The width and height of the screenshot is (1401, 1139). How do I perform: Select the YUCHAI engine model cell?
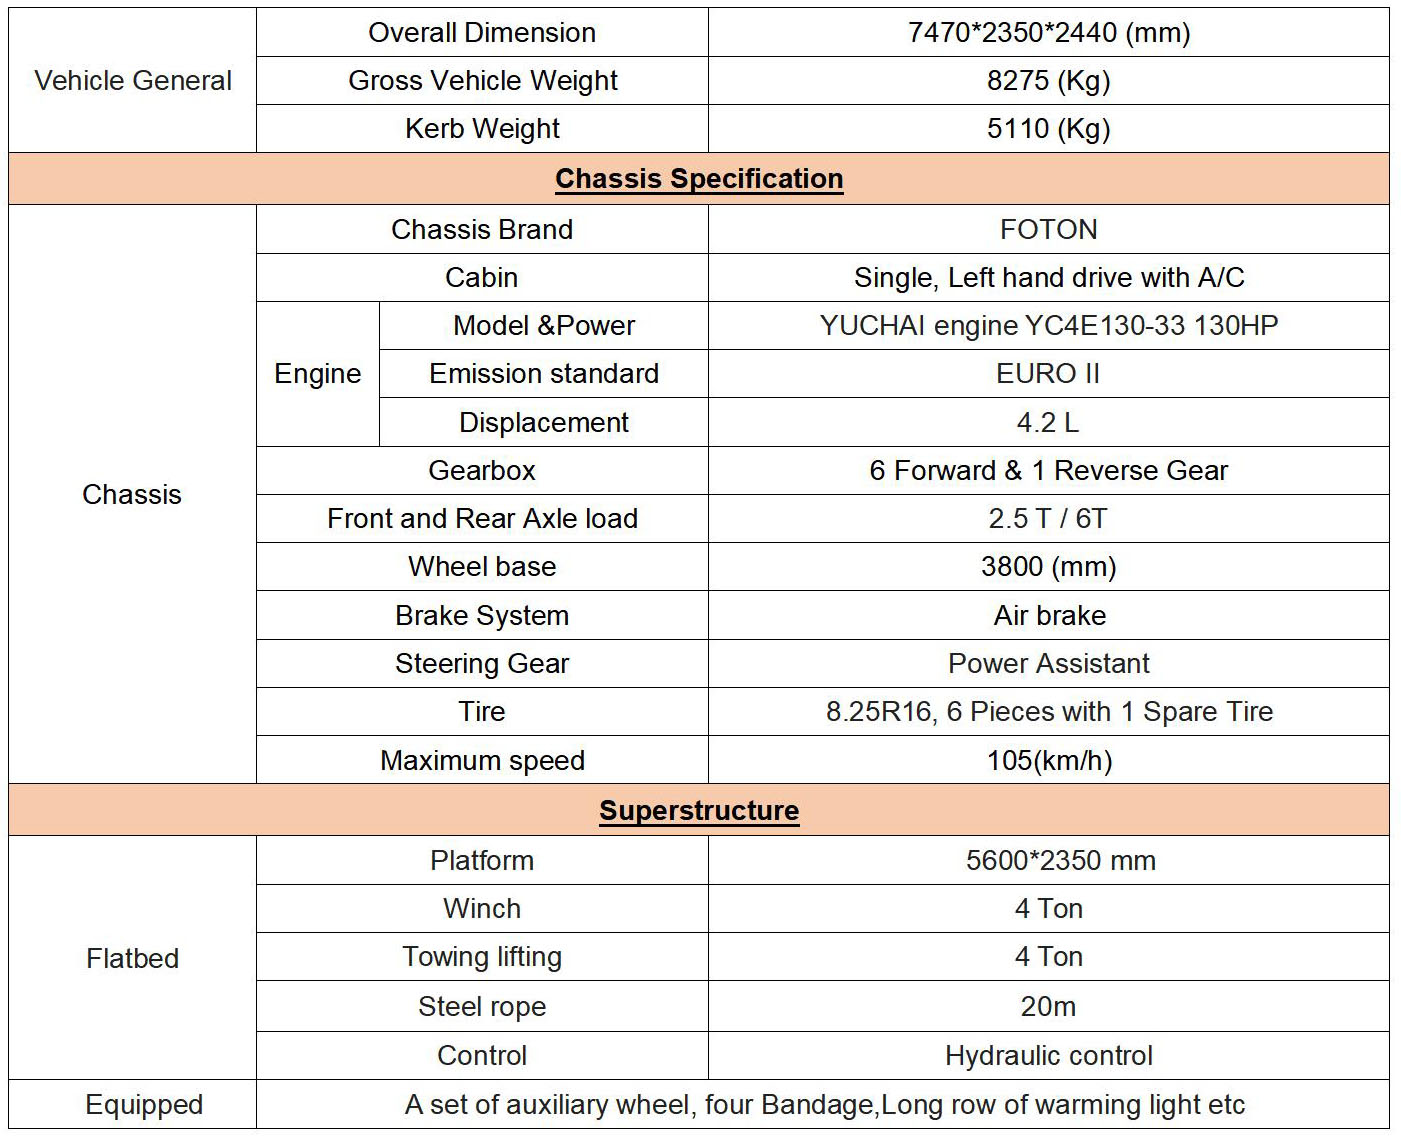coord(1049,325)
